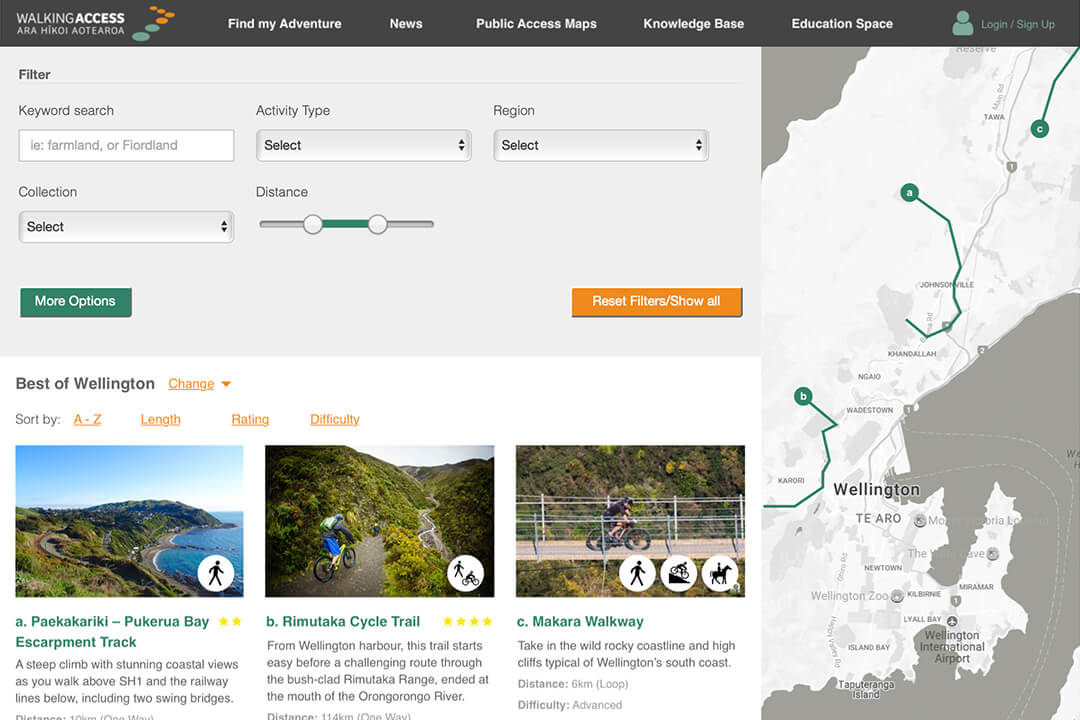Click the Change collection link
The width and height of the screenshot is (1080, 720).
pyautogui.click(x=191, y=384)
